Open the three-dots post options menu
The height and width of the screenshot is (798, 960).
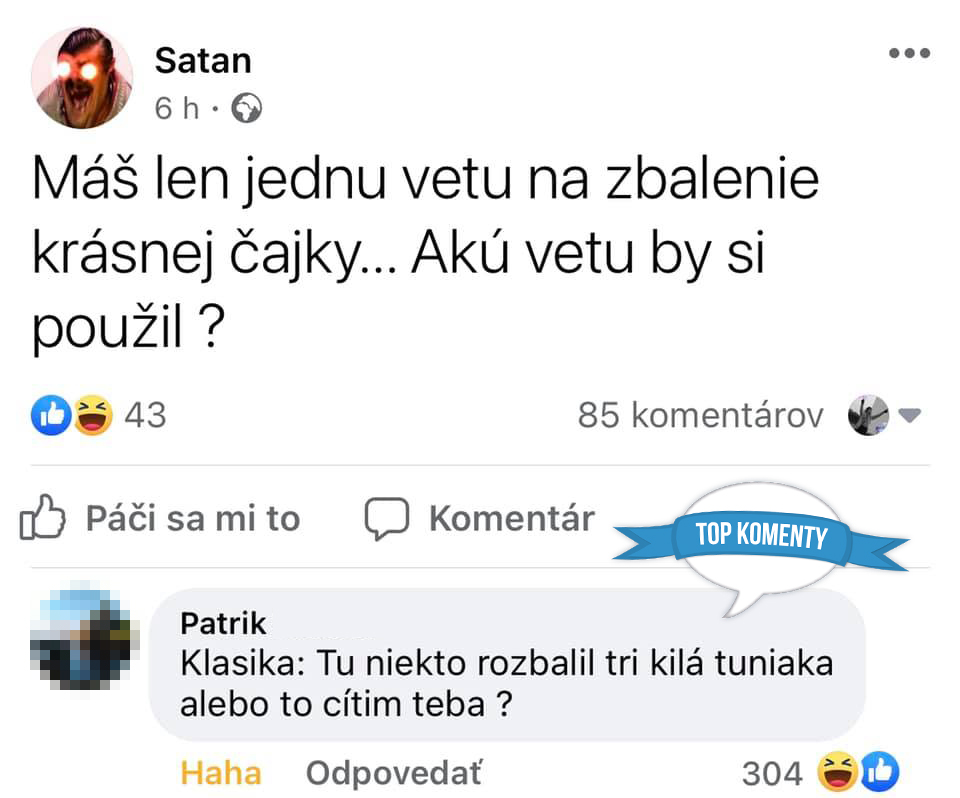click(x=909, y=53)
